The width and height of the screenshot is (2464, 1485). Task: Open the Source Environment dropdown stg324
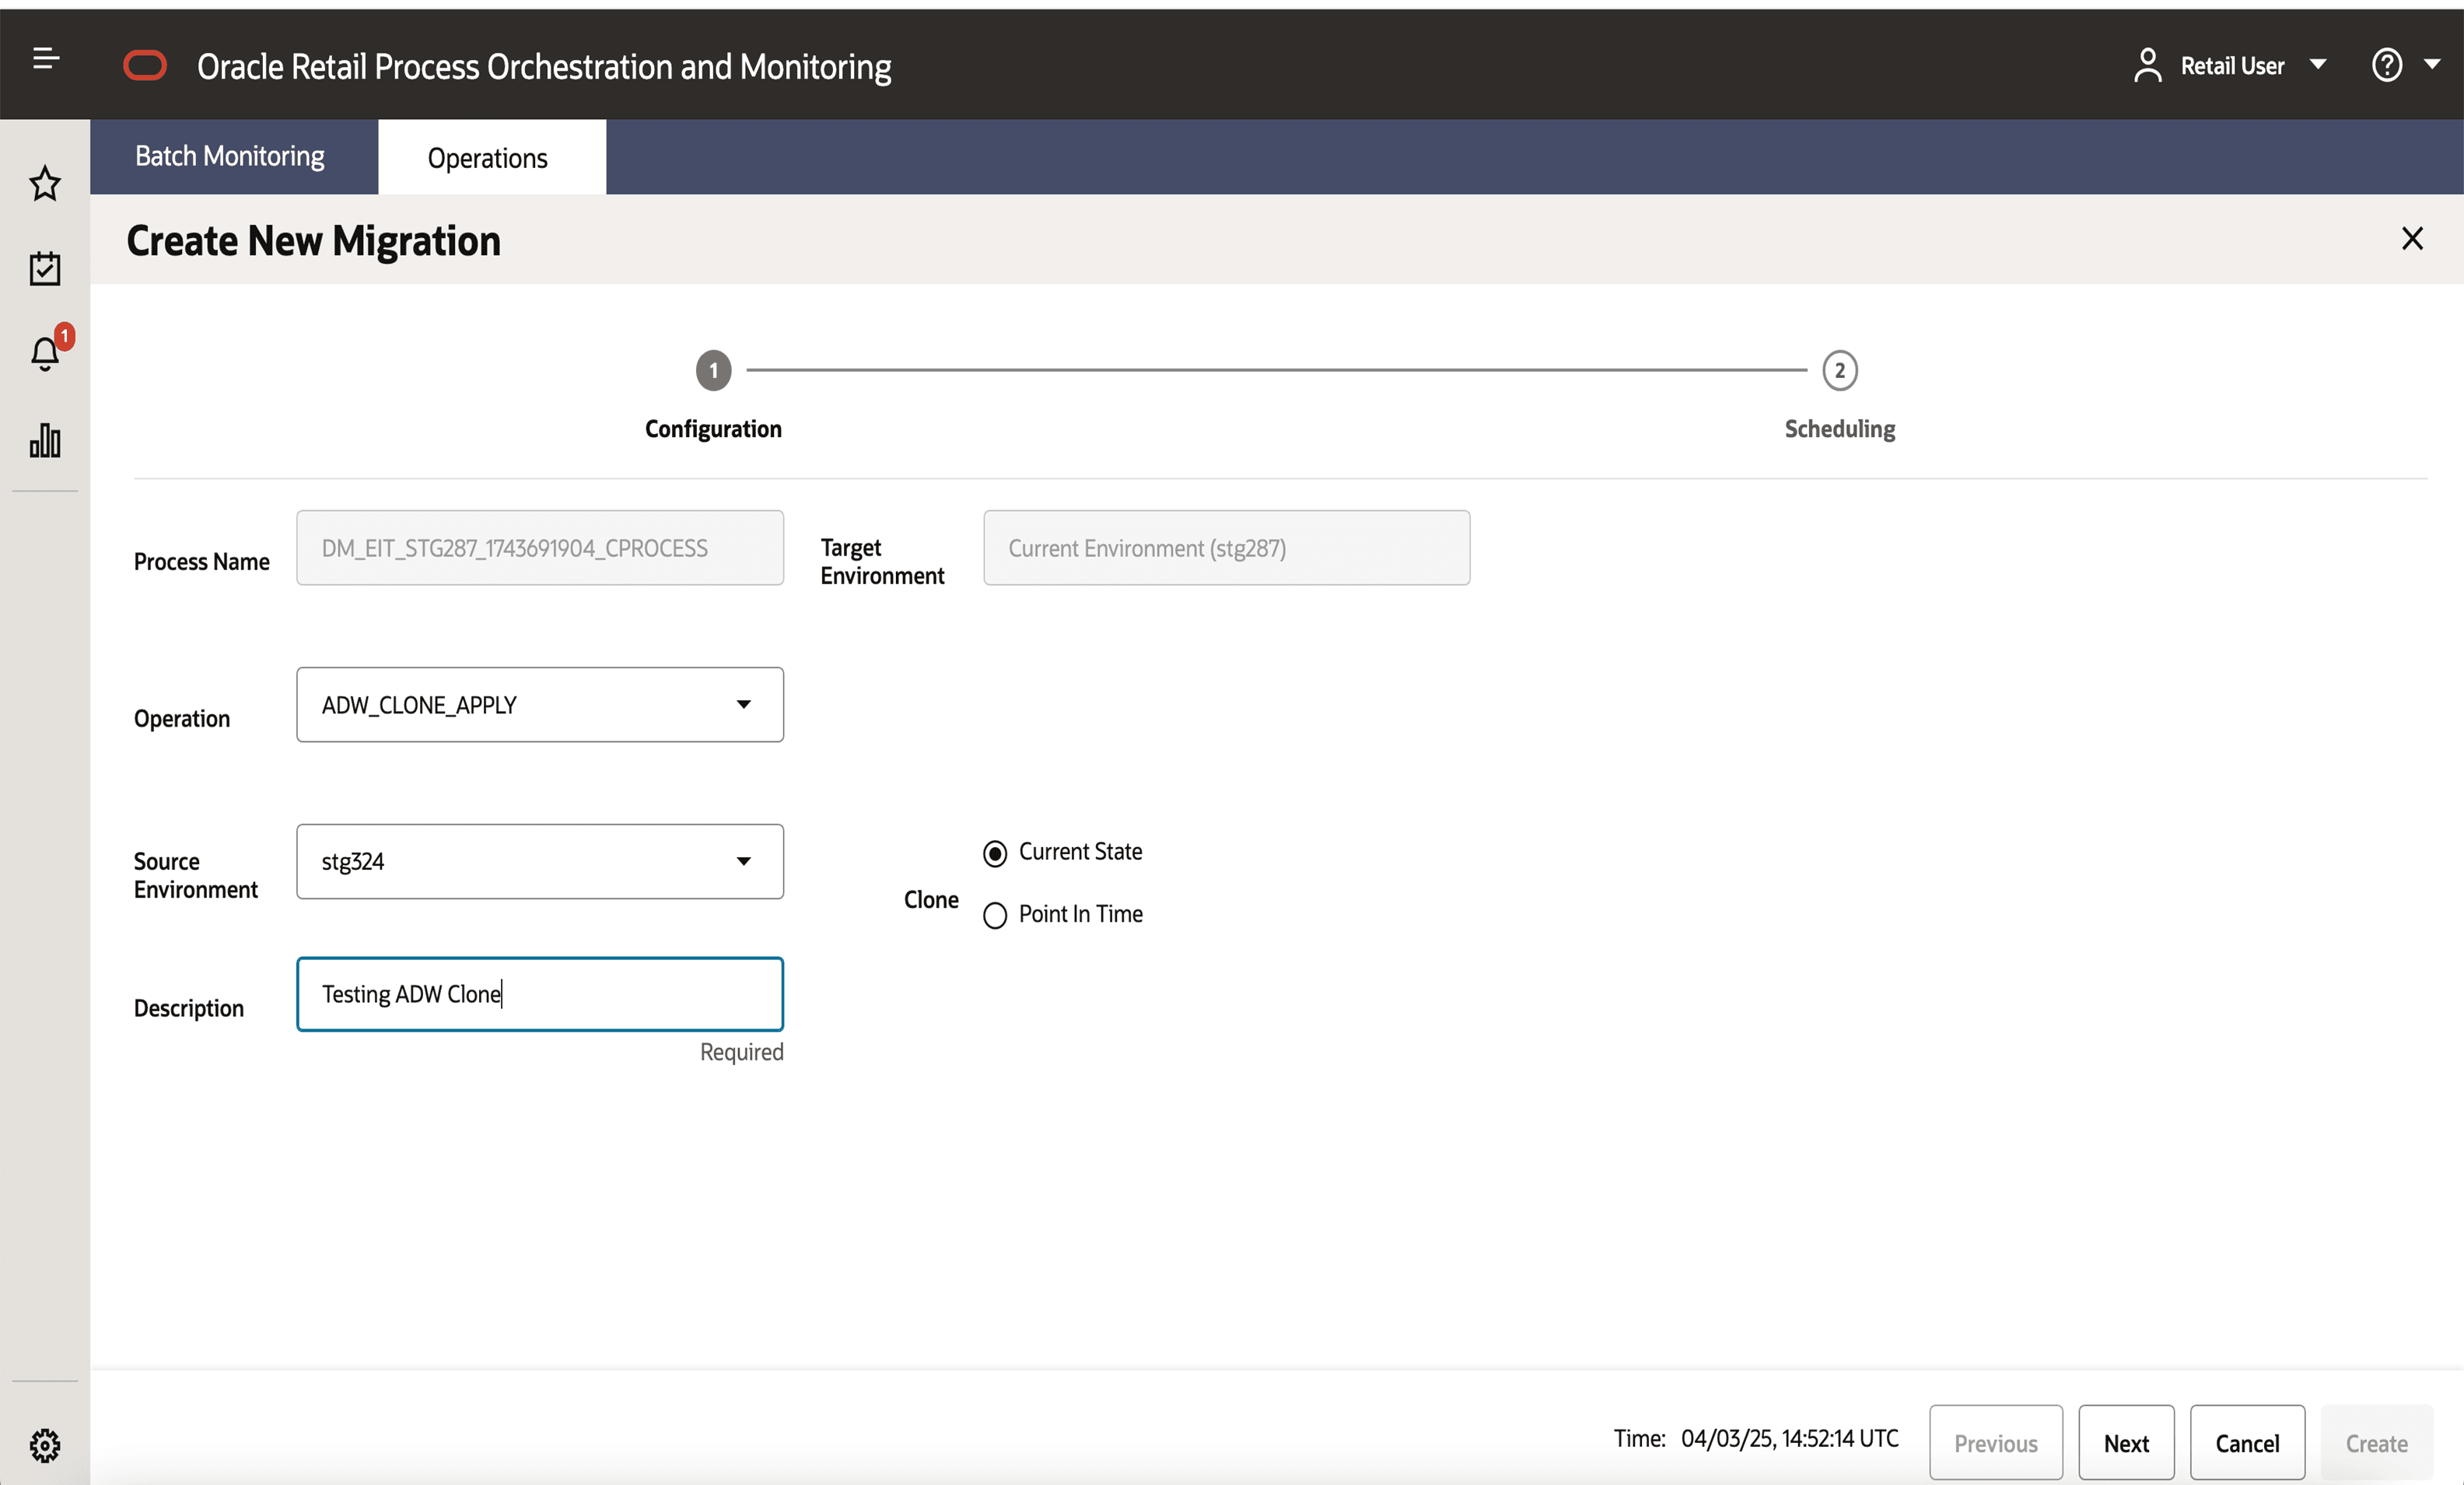point(540,861)
